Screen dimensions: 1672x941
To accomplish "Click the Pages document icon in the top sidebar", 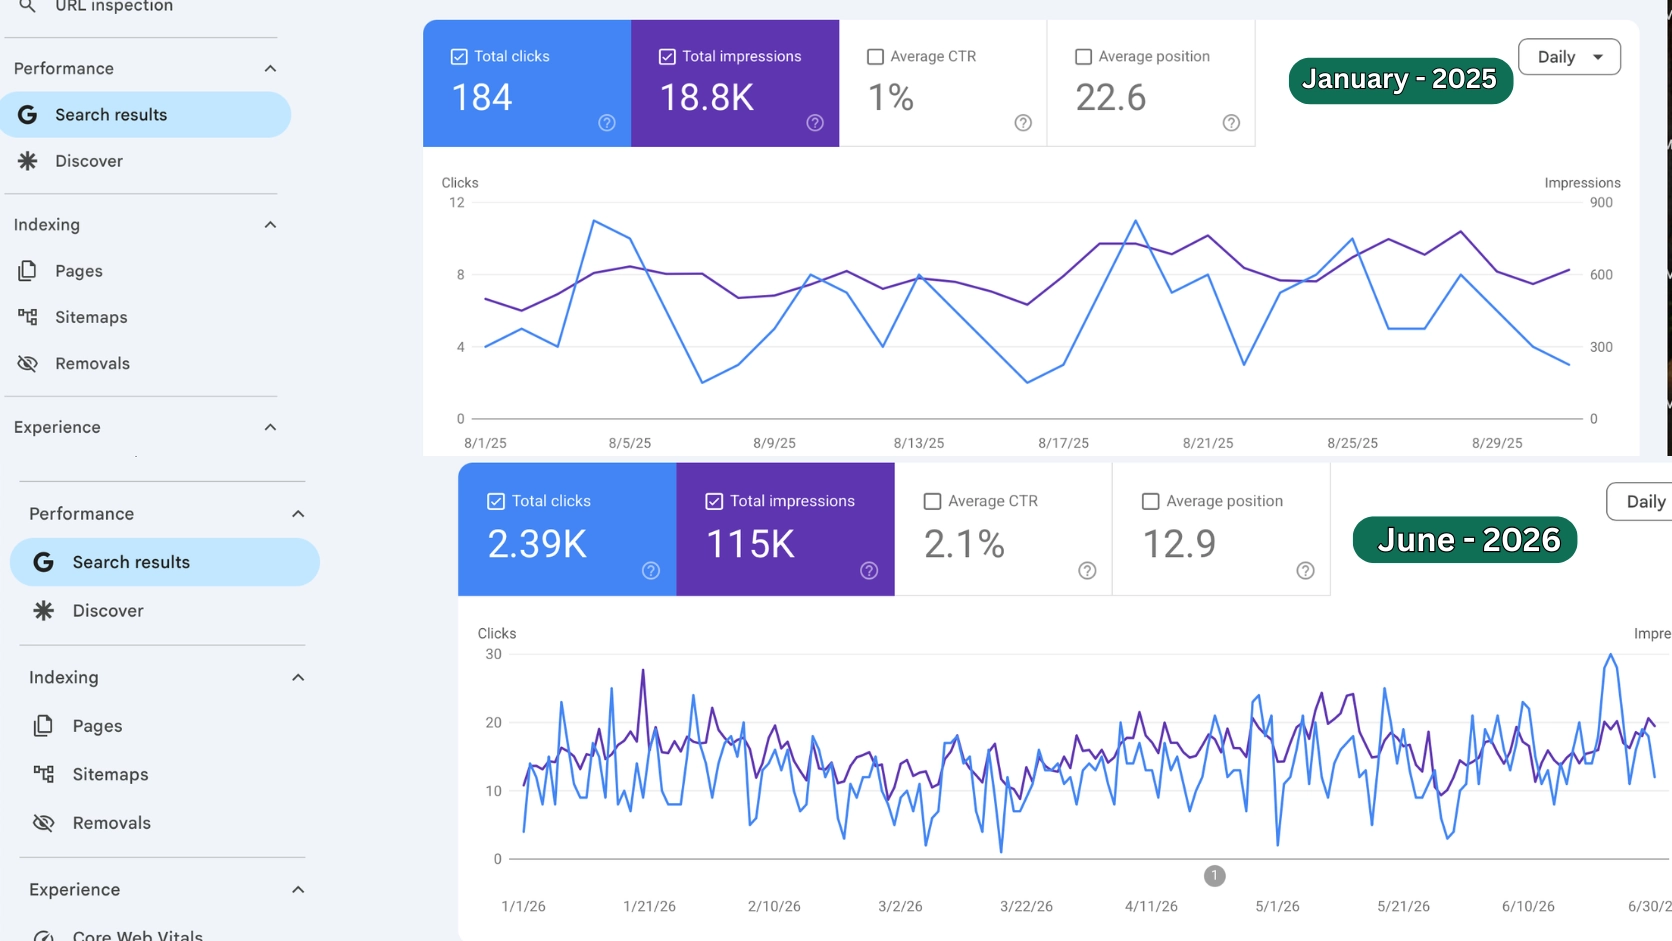I will coord(28,271).
